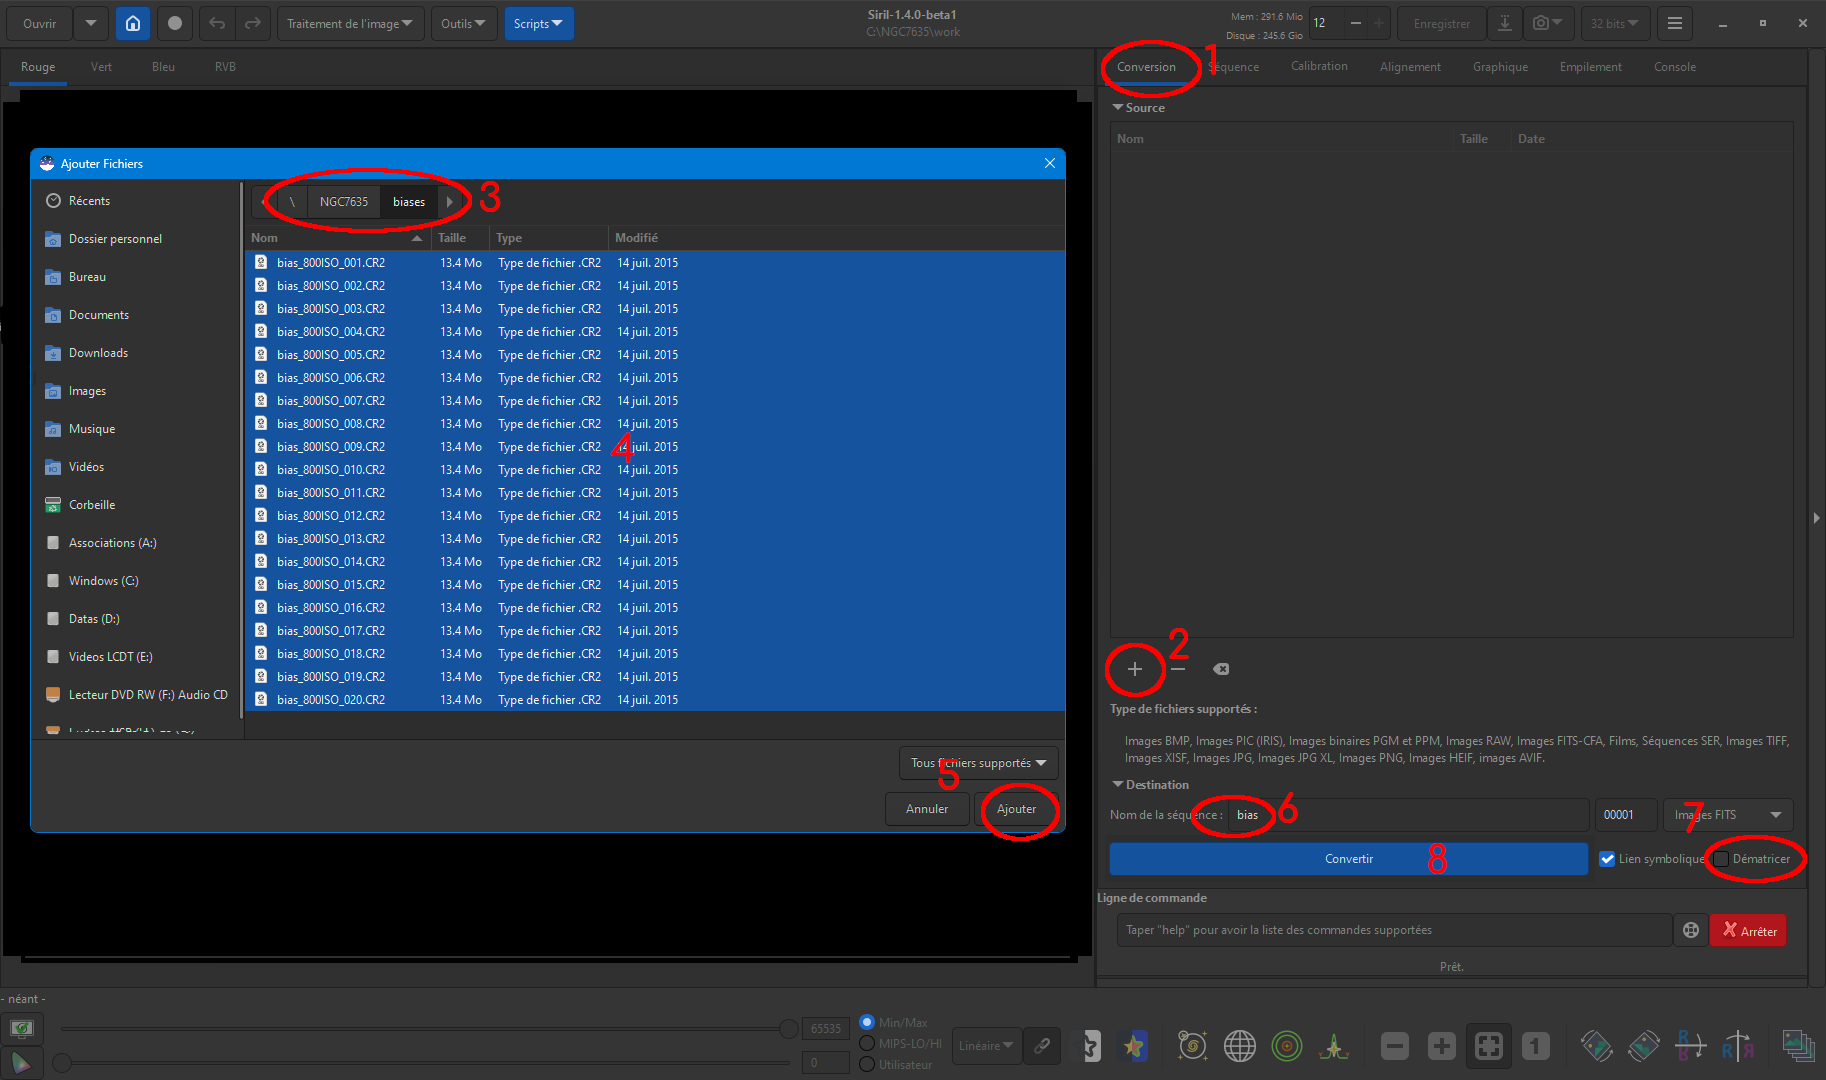Click the lower histogram cutoff slider handle
1826x1080 pixels.
click(62, 1062)
